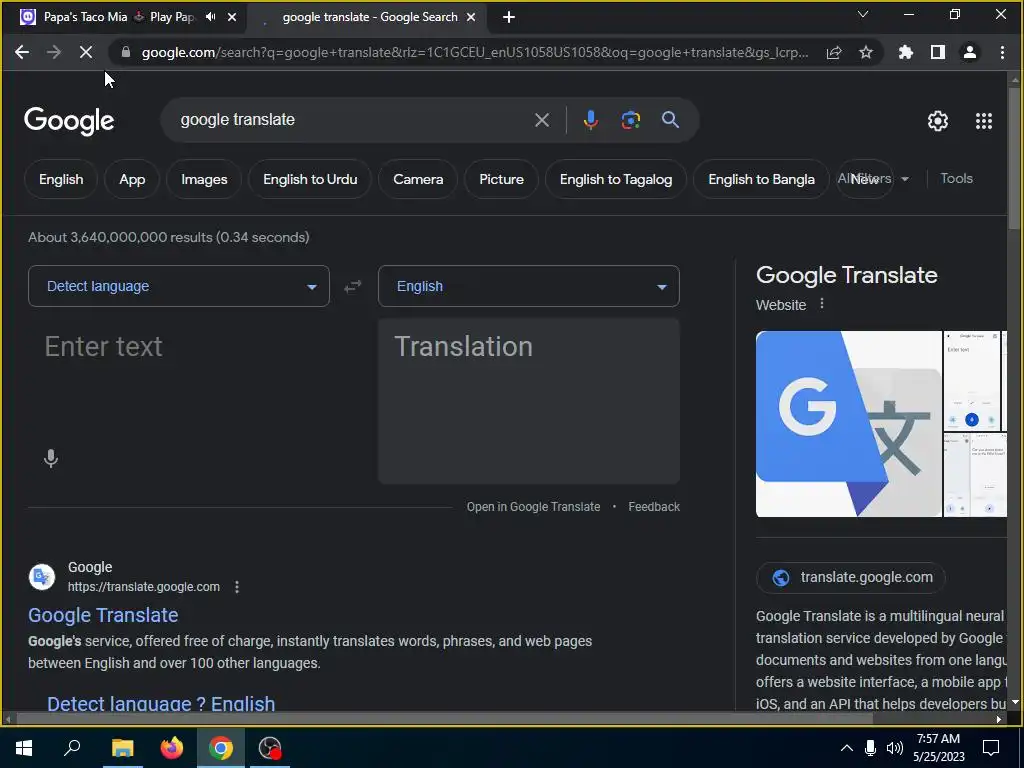Click the Chrome address bar URL
The height and width of the screenshot is (768, 1024).
475,52
